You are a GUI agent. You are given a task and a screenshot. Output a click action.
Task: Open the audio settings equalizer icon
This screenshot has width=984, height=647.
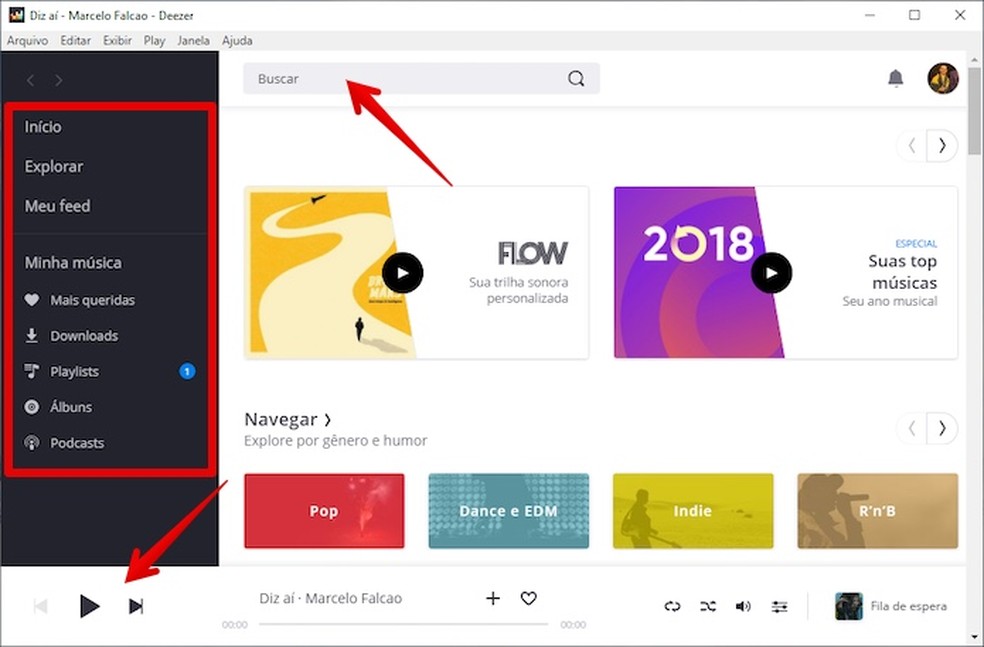point(780,606)
